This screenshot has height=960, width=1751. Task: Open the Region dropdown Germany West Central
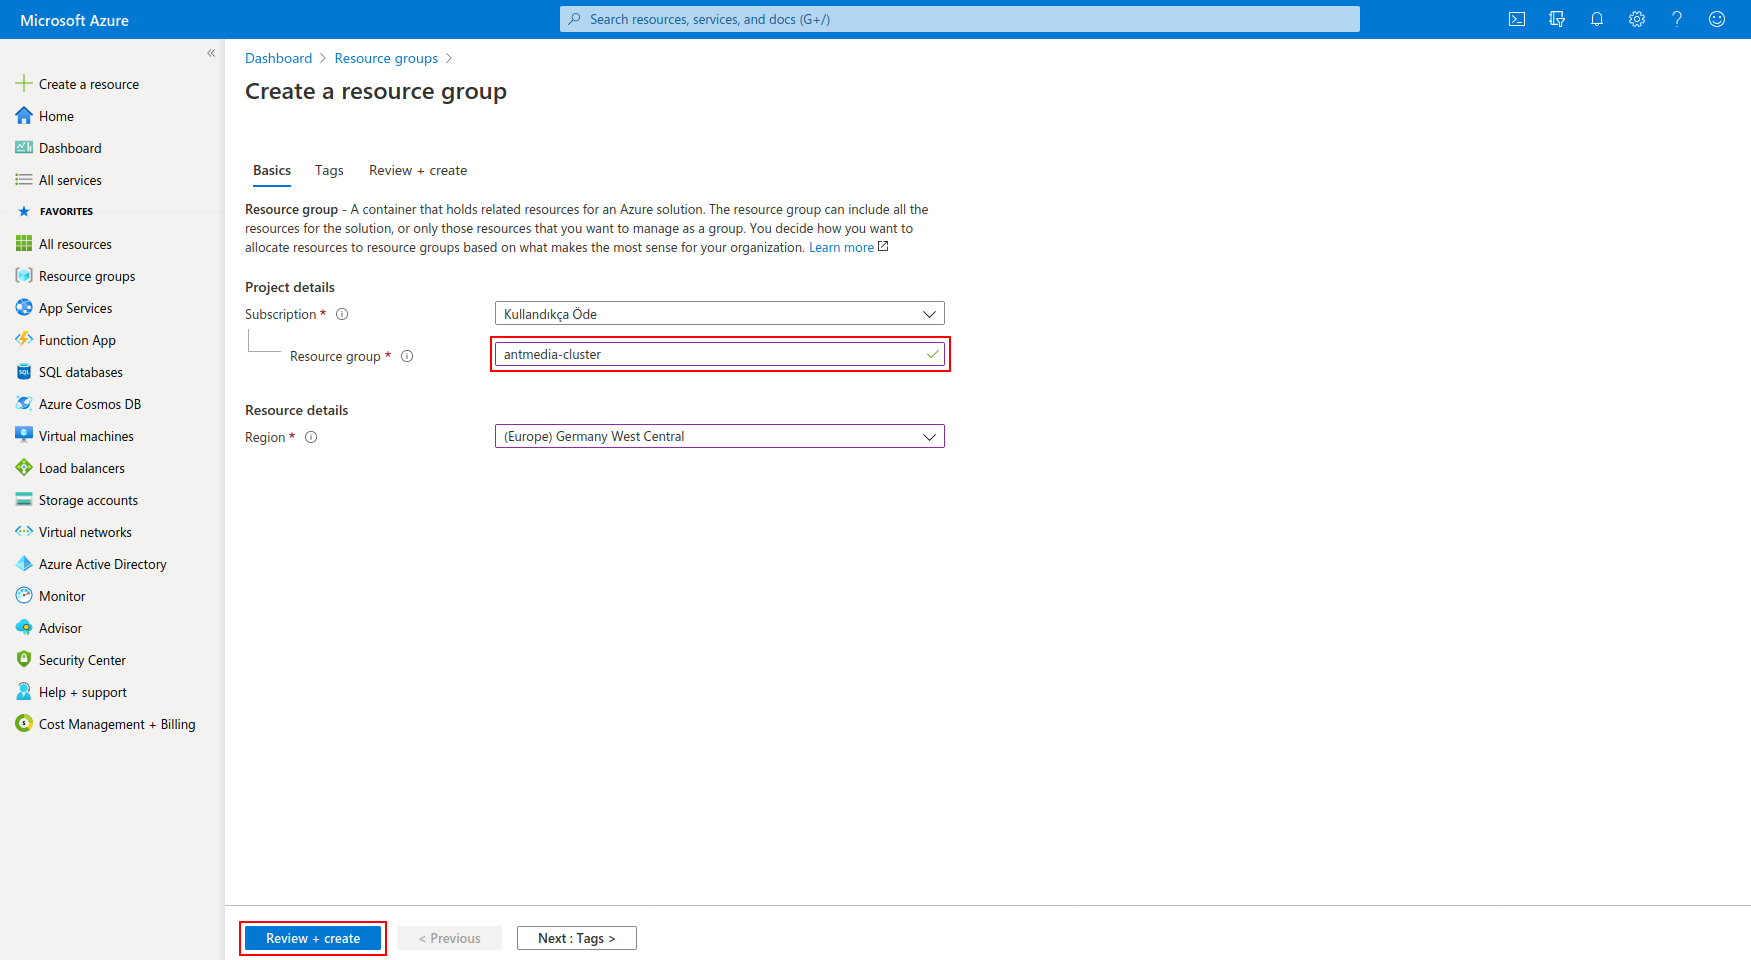pos(720,436)
